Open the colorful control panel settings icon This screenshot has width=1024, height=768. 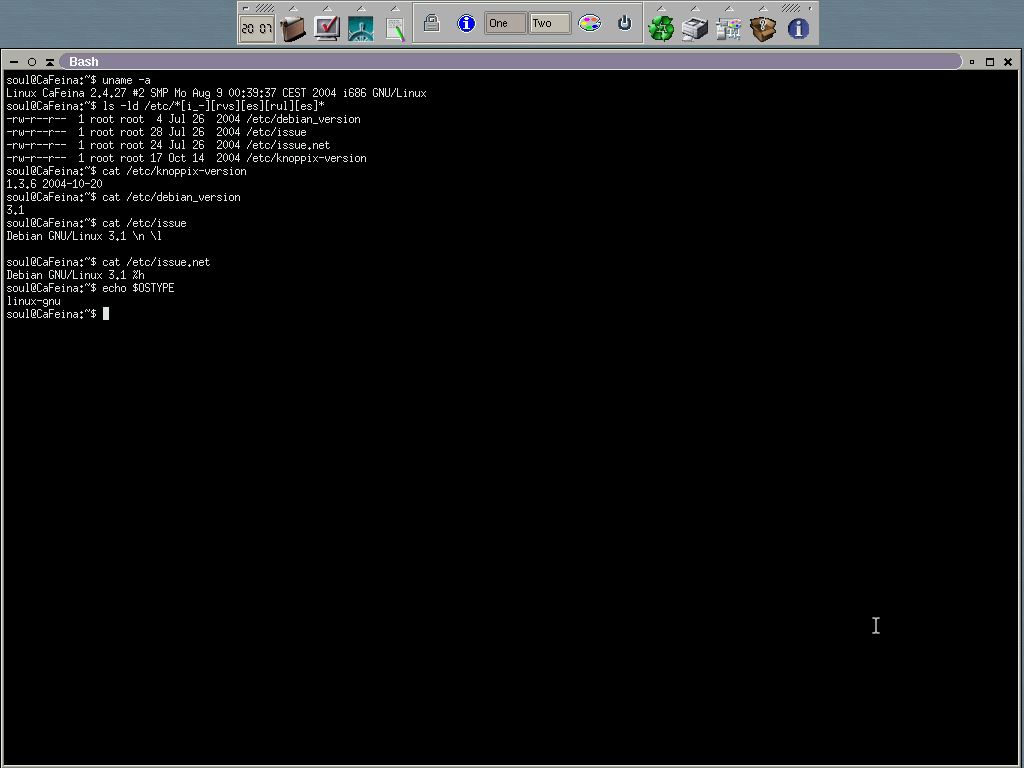(729, 28)
